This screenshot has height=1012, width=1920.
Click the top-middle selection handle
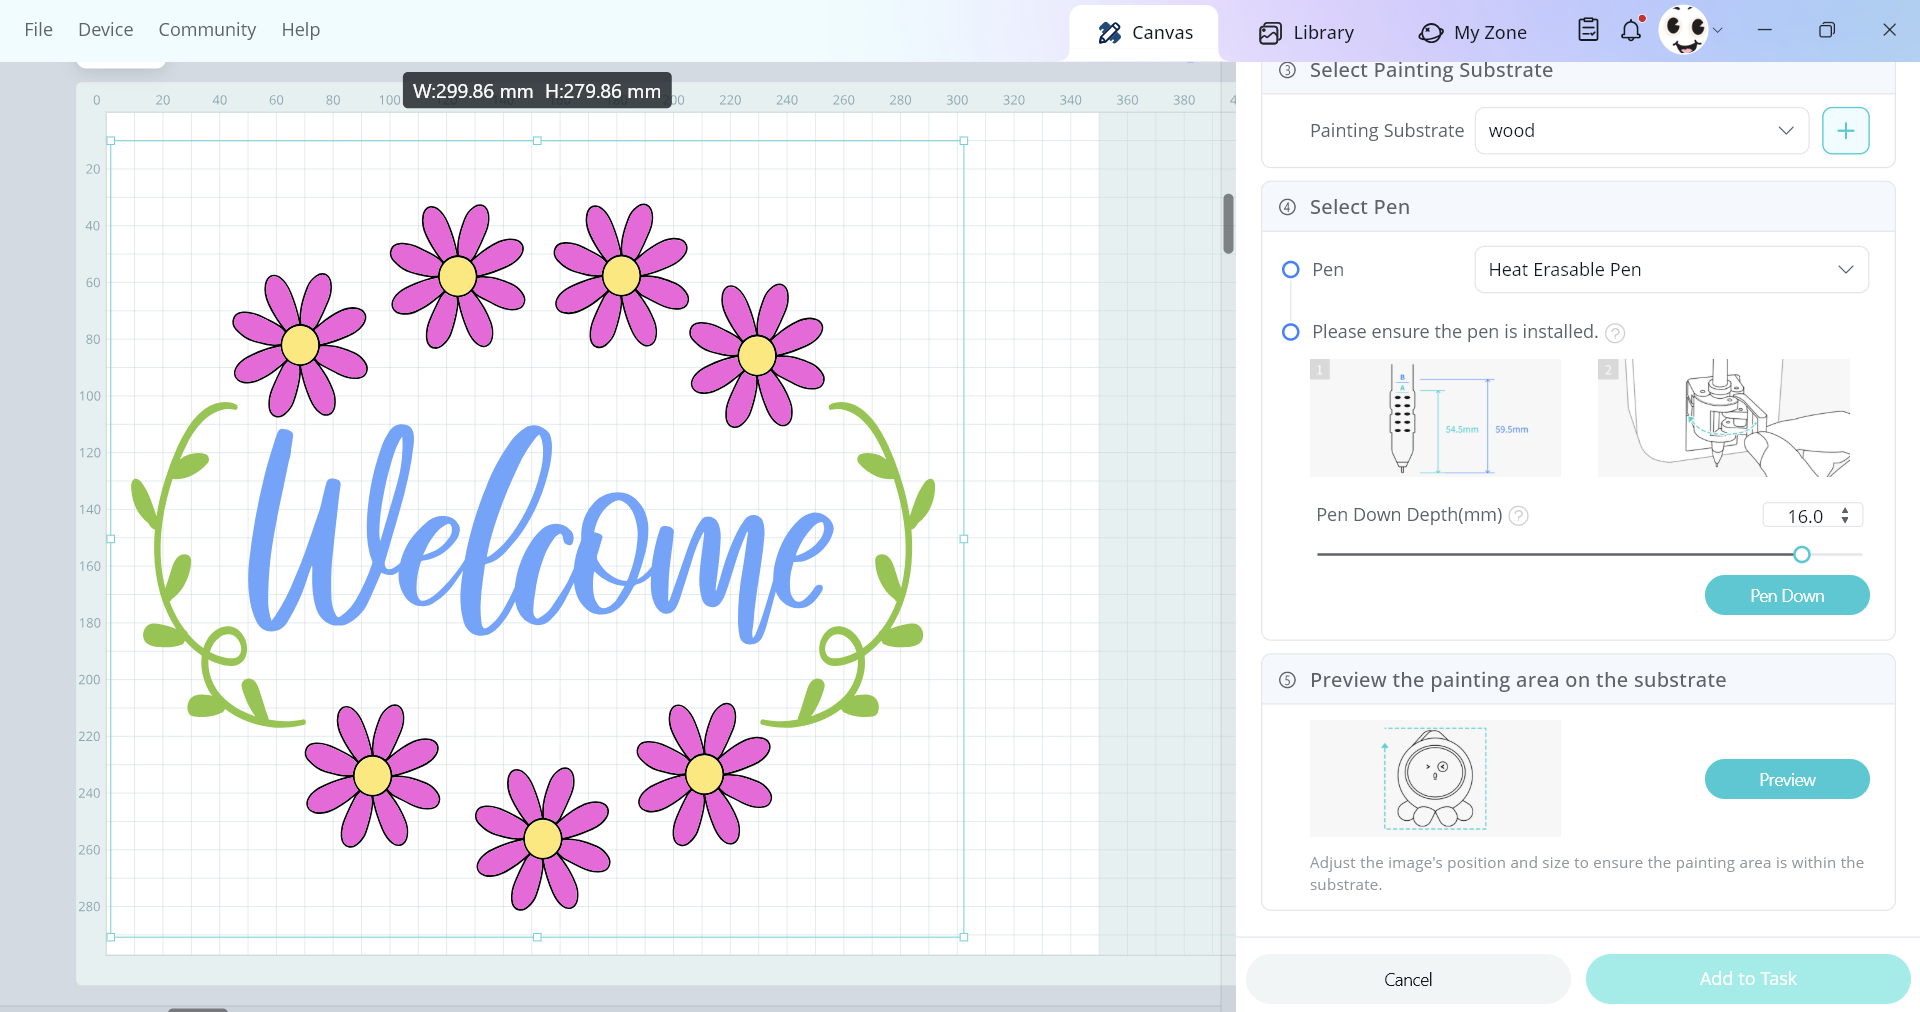tap(537, 141)
